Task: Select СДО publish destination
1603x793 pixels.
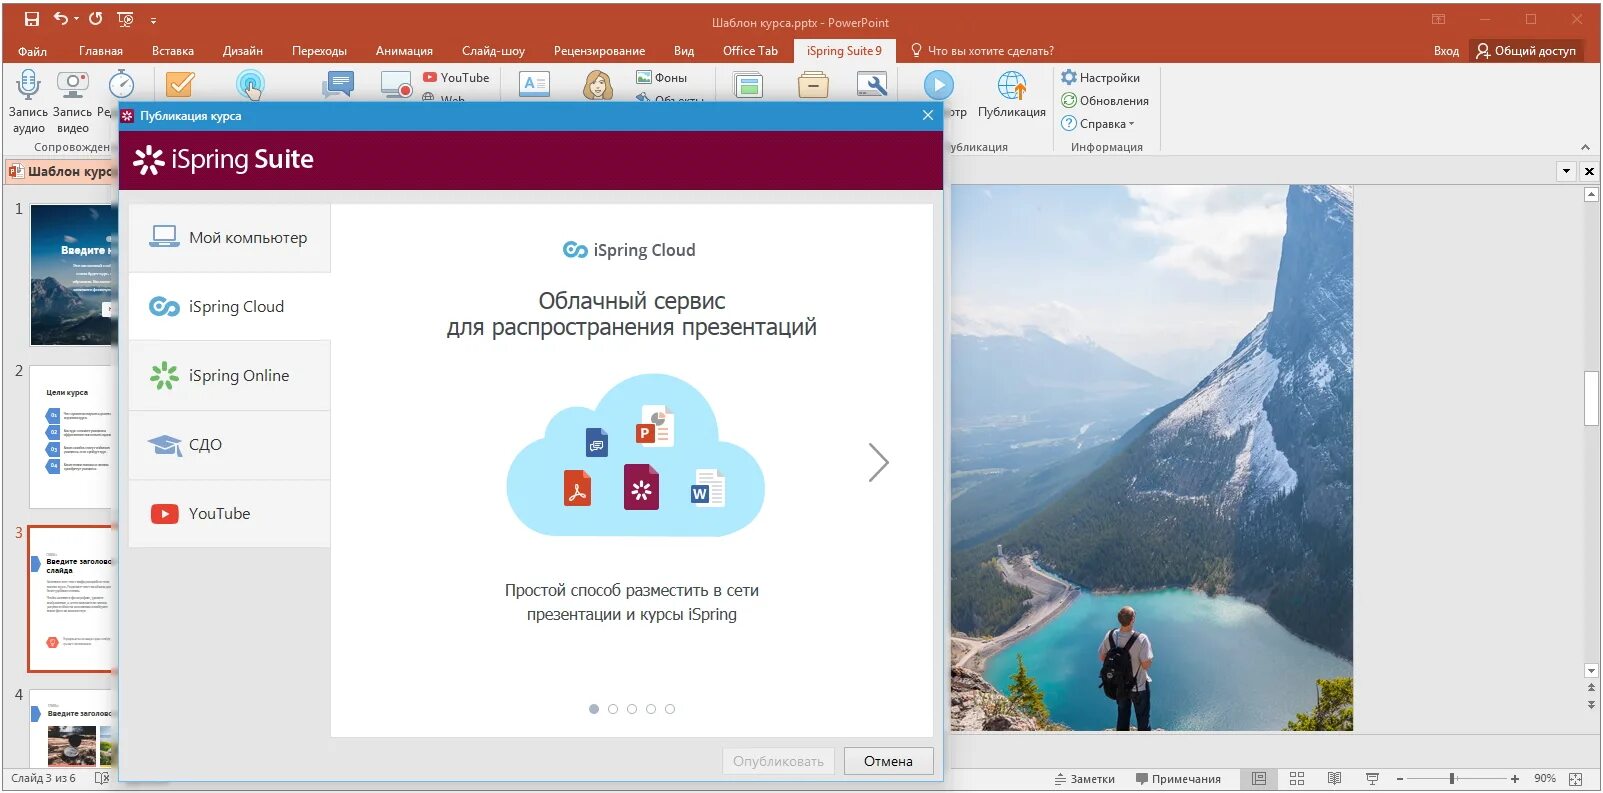Action: [230, 445]
